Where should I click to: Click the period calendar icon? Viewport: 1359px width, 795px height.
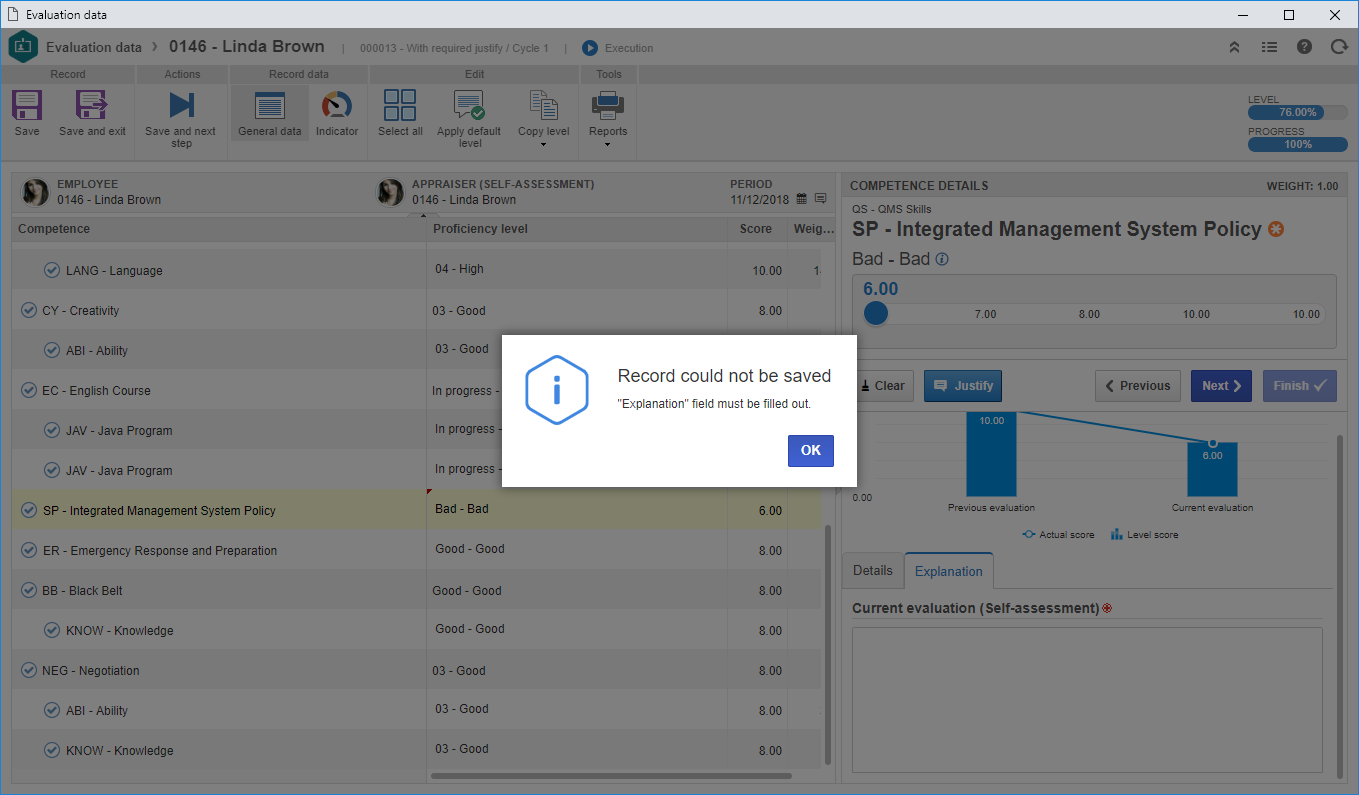801,199
